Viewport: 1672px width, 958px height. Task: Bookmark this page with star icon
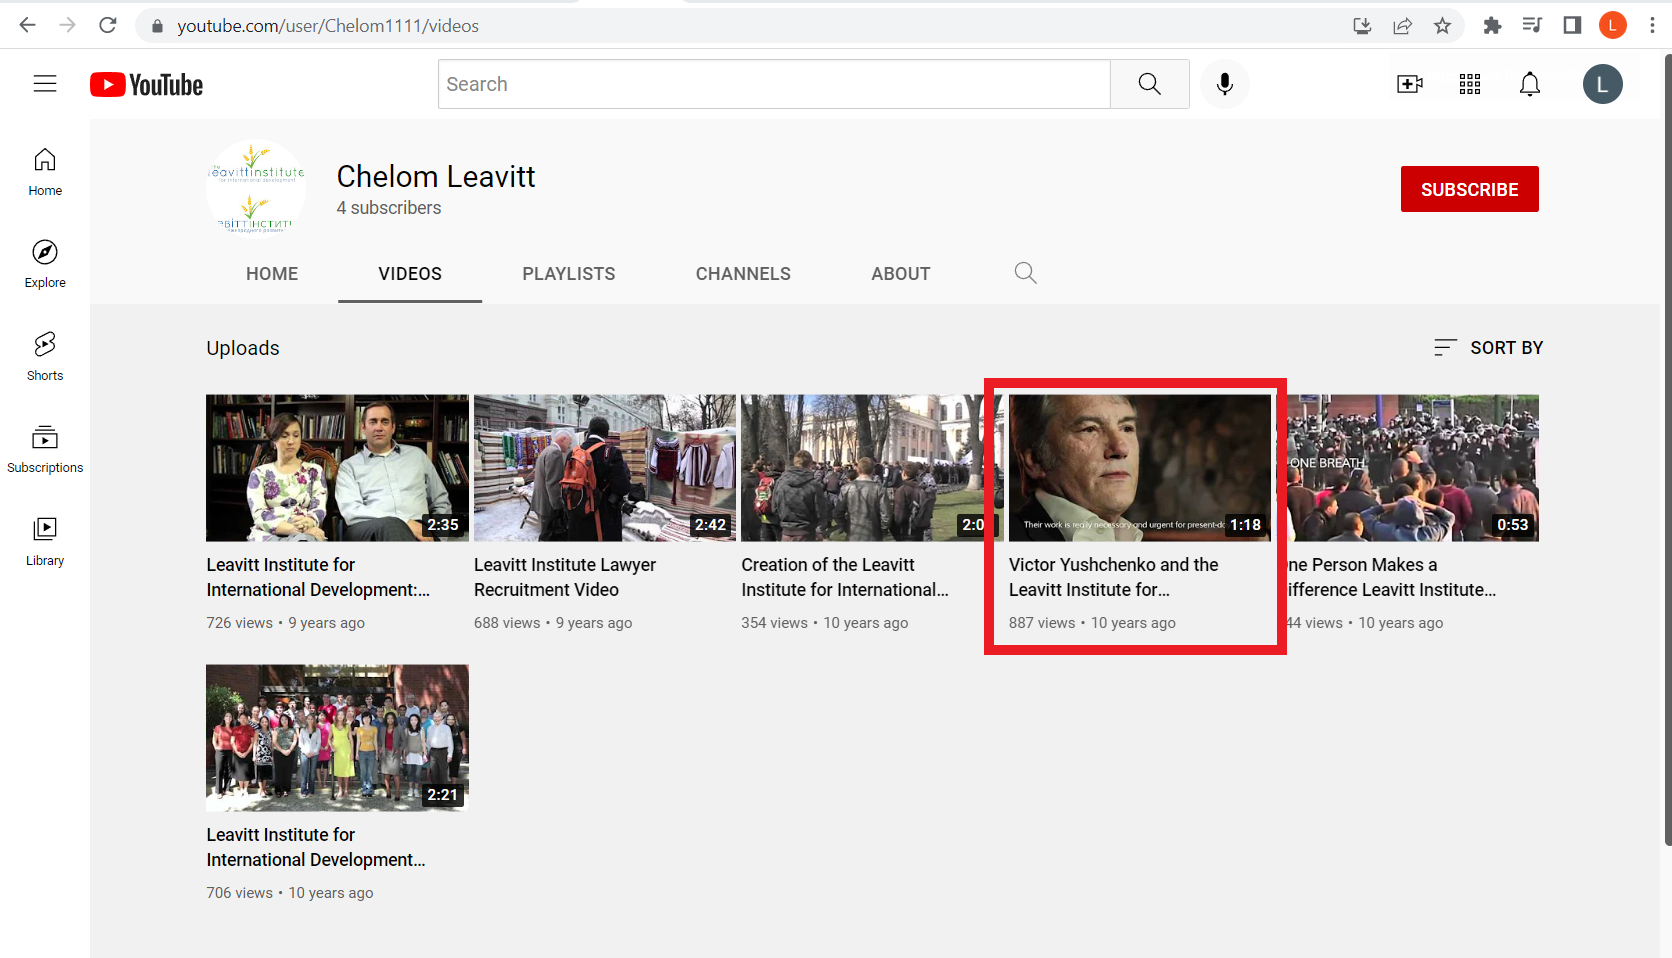1442,26
